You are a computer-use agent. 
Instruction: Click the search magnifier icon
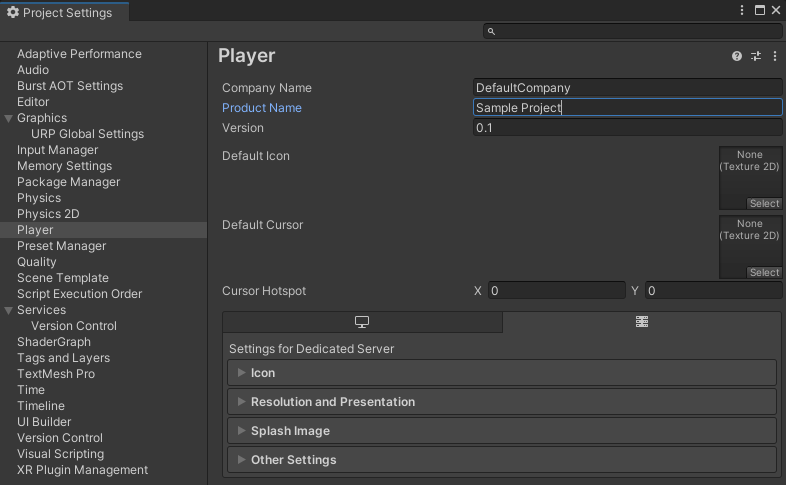pos(491,32)
